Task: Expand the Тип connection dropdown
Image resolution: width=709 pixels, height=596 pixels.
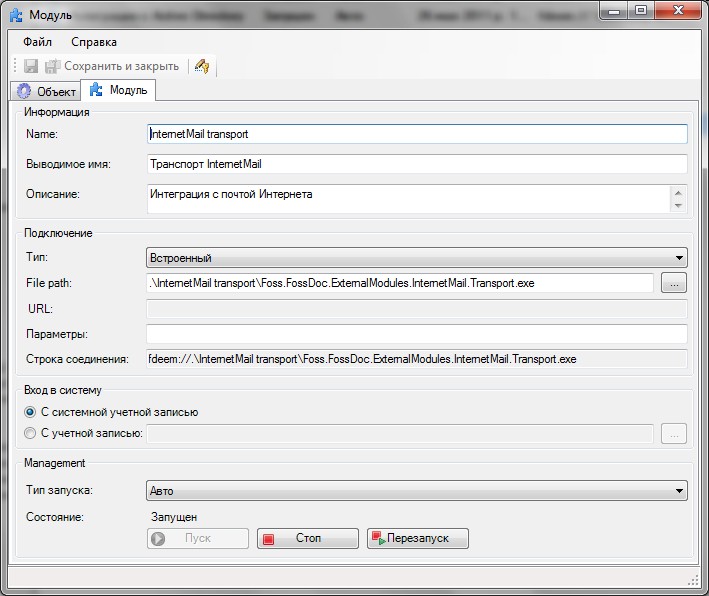Action: tap(416, 258)
